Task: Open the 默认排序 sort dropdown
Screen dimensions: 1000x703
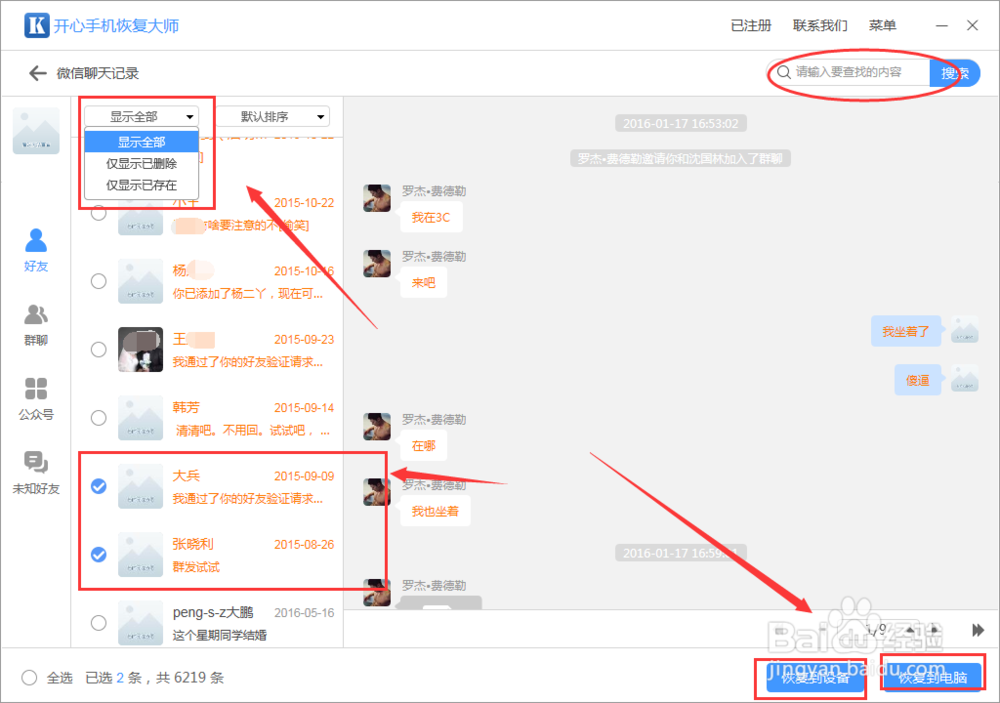Action: pyautogui.click(x=273, y=116)
